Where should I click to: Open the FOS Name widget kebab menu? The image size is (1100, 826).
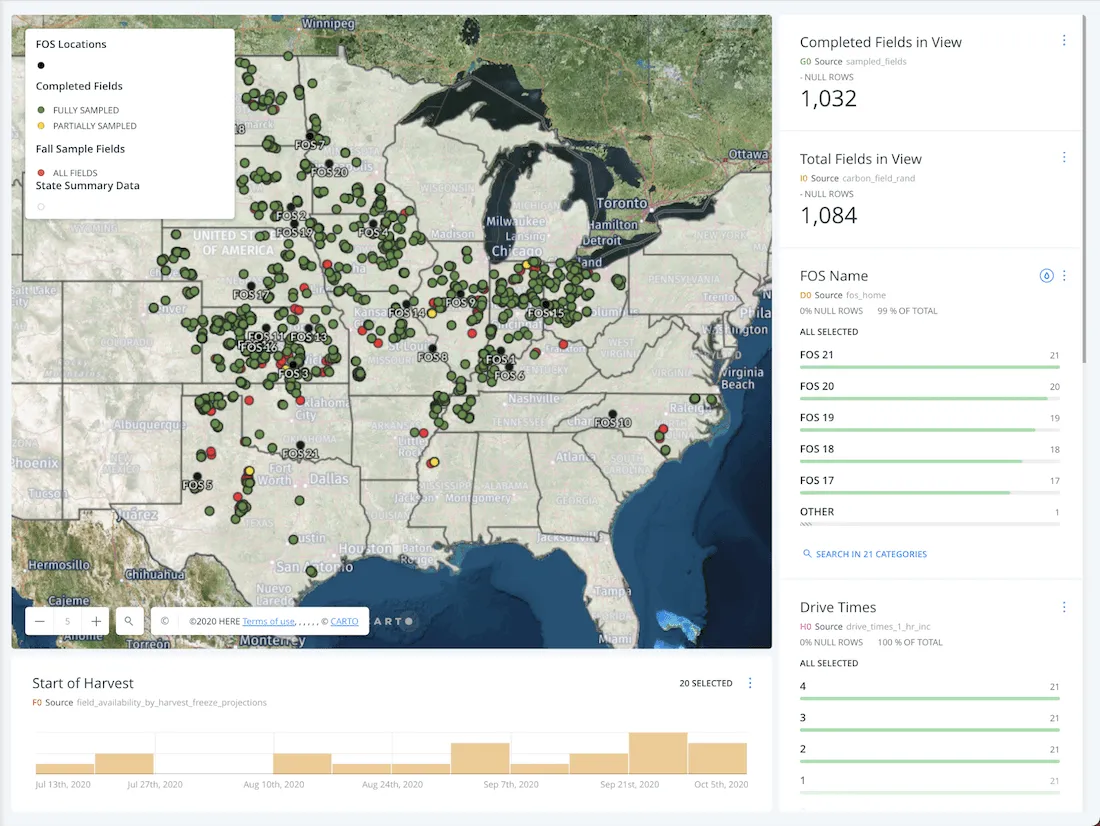click(x=1064, y=276)
